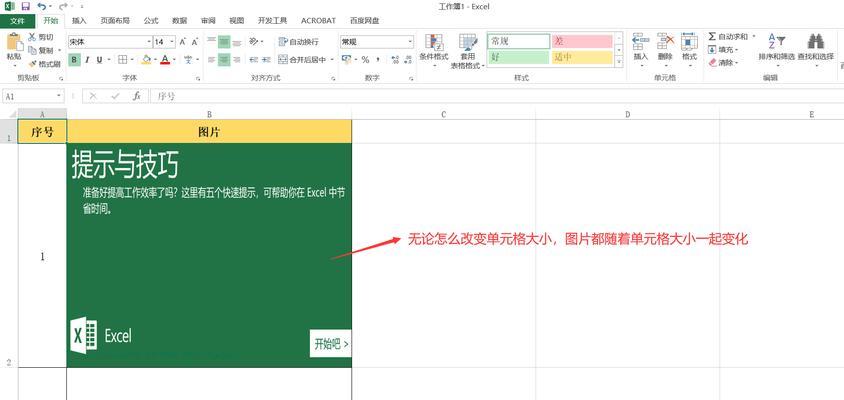844x400 pixels.
Task: Click the Copy (复制) icon
Action: pos(32,50)
